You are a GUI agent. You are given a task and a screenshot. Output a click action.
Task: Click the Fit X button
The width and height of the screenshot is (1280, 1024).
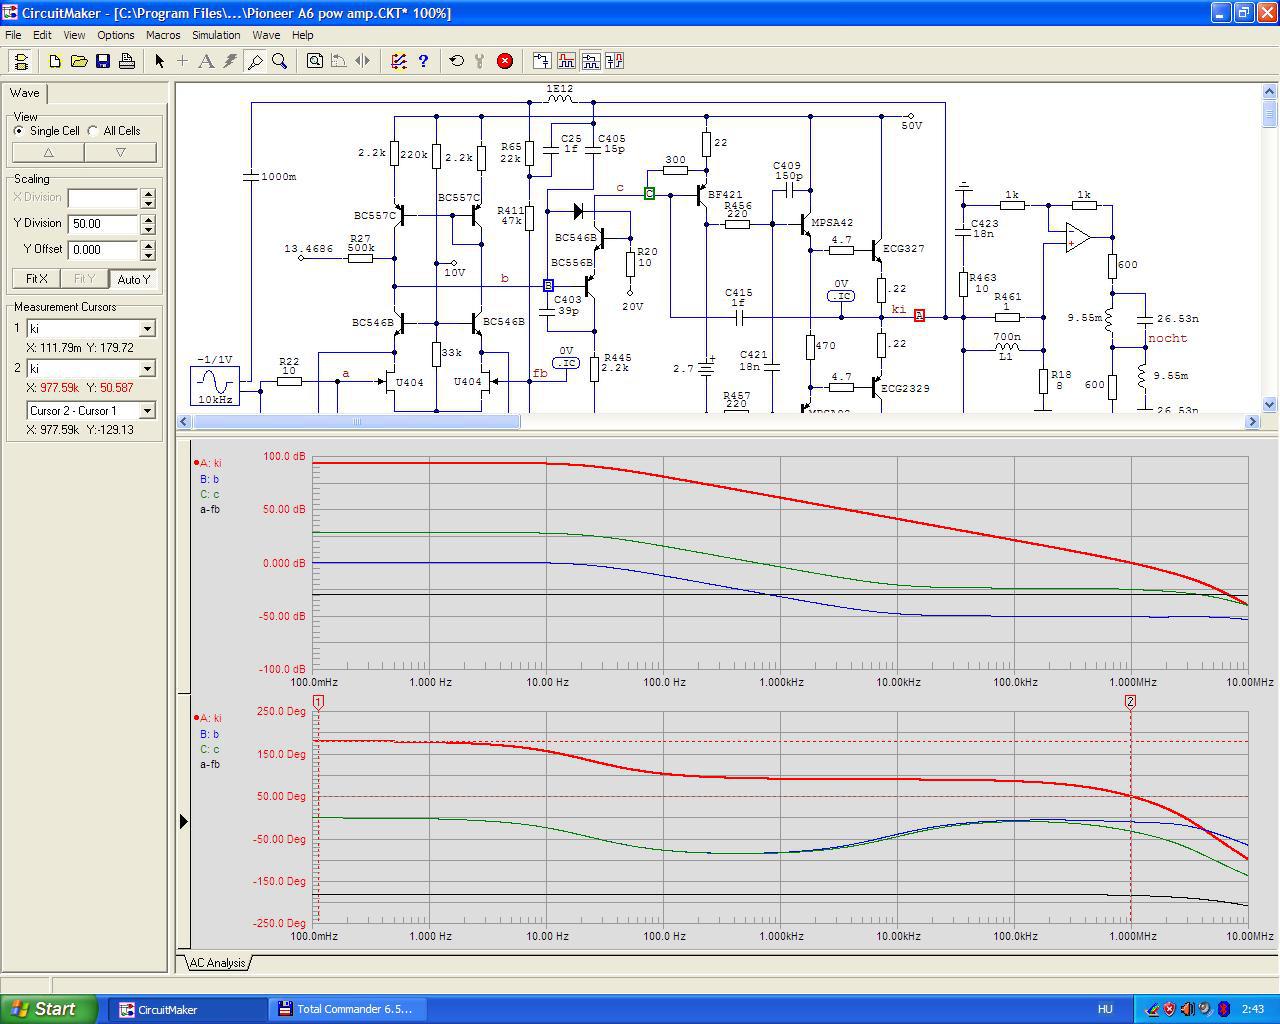(x=37, y=279)
